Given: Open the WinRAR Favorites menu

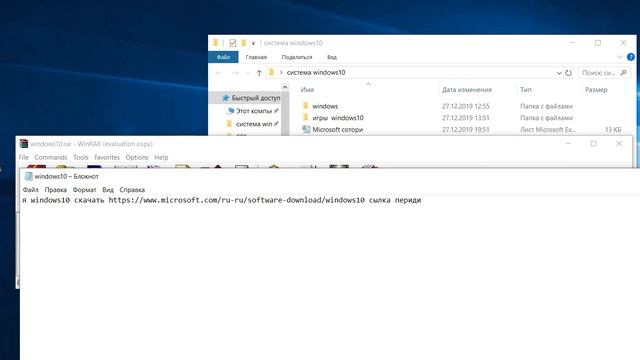Looking at the screenshot, I should click(x=107, y=157).
